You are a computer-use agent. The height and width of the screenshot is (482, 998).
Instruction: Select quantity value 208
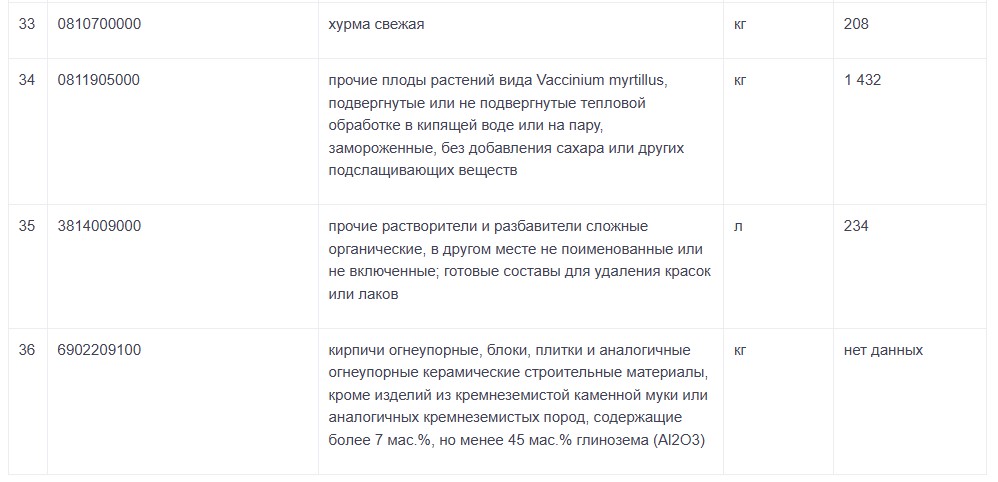coord(856,24)
